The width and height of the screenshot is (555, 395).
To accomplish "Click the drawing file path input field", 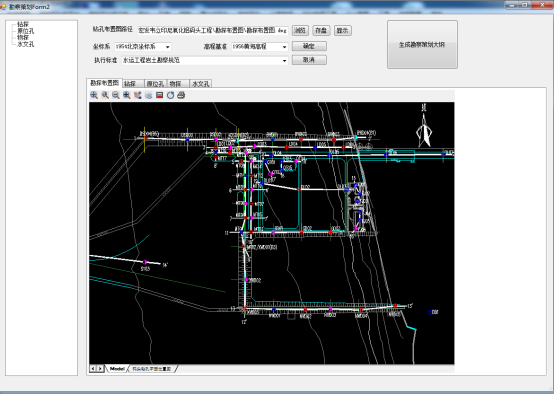I will [x=213, y=31].
